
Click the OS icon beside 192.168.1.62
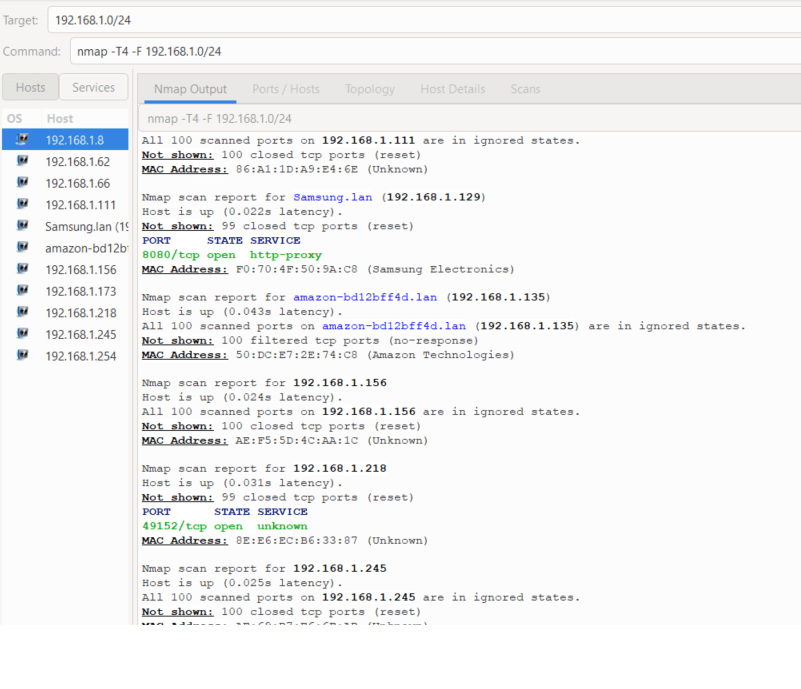[x=22, y=160]
